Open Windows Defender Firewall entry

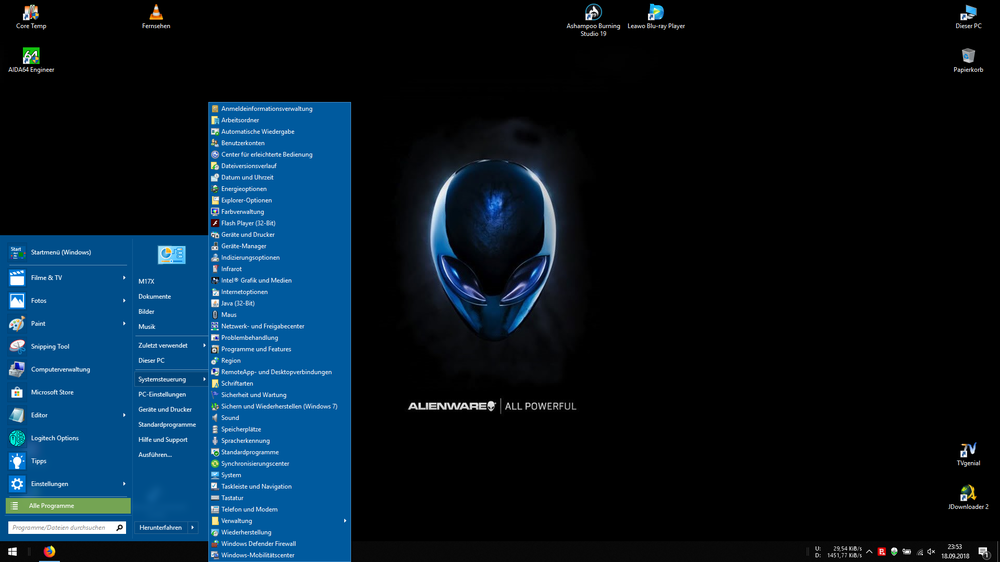click(258, 544)
